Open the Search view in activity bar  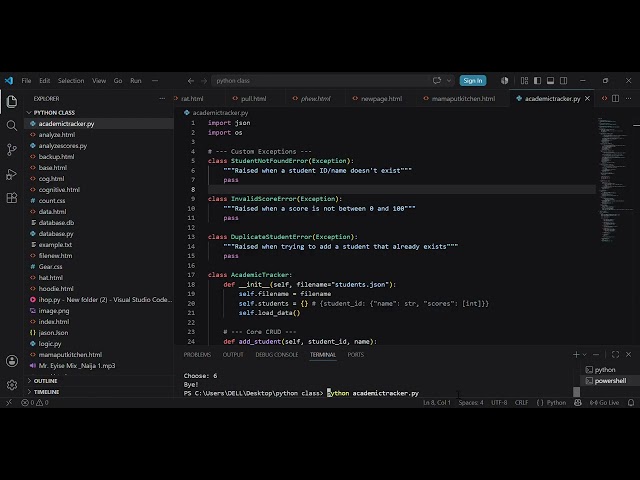[x=12, y=125]
